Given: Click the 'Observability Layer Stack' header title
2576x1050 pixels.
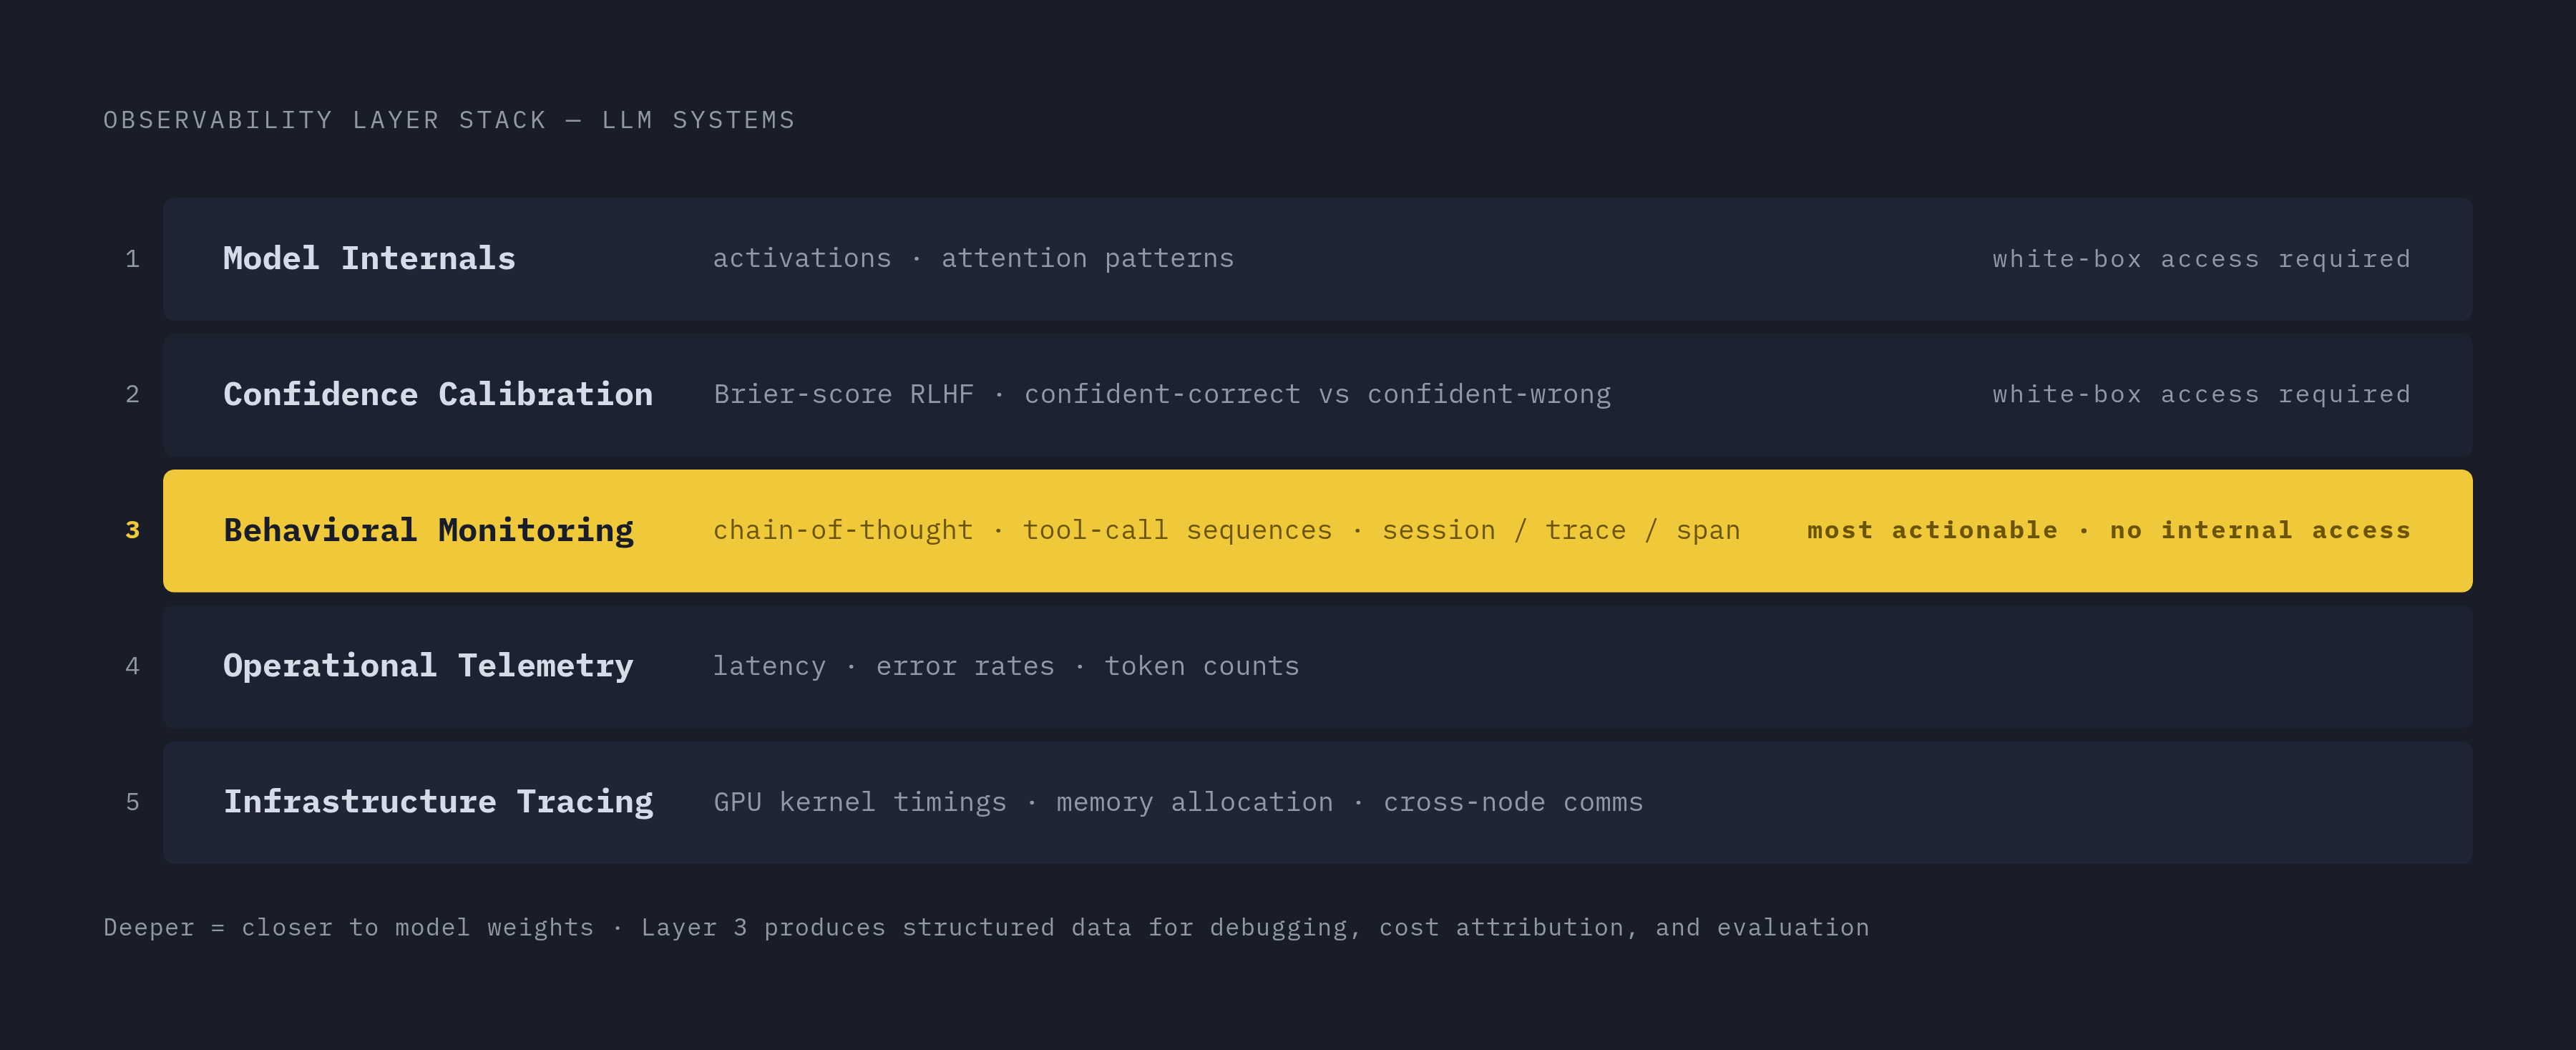Looking at the screenshot, I should 325,120.
